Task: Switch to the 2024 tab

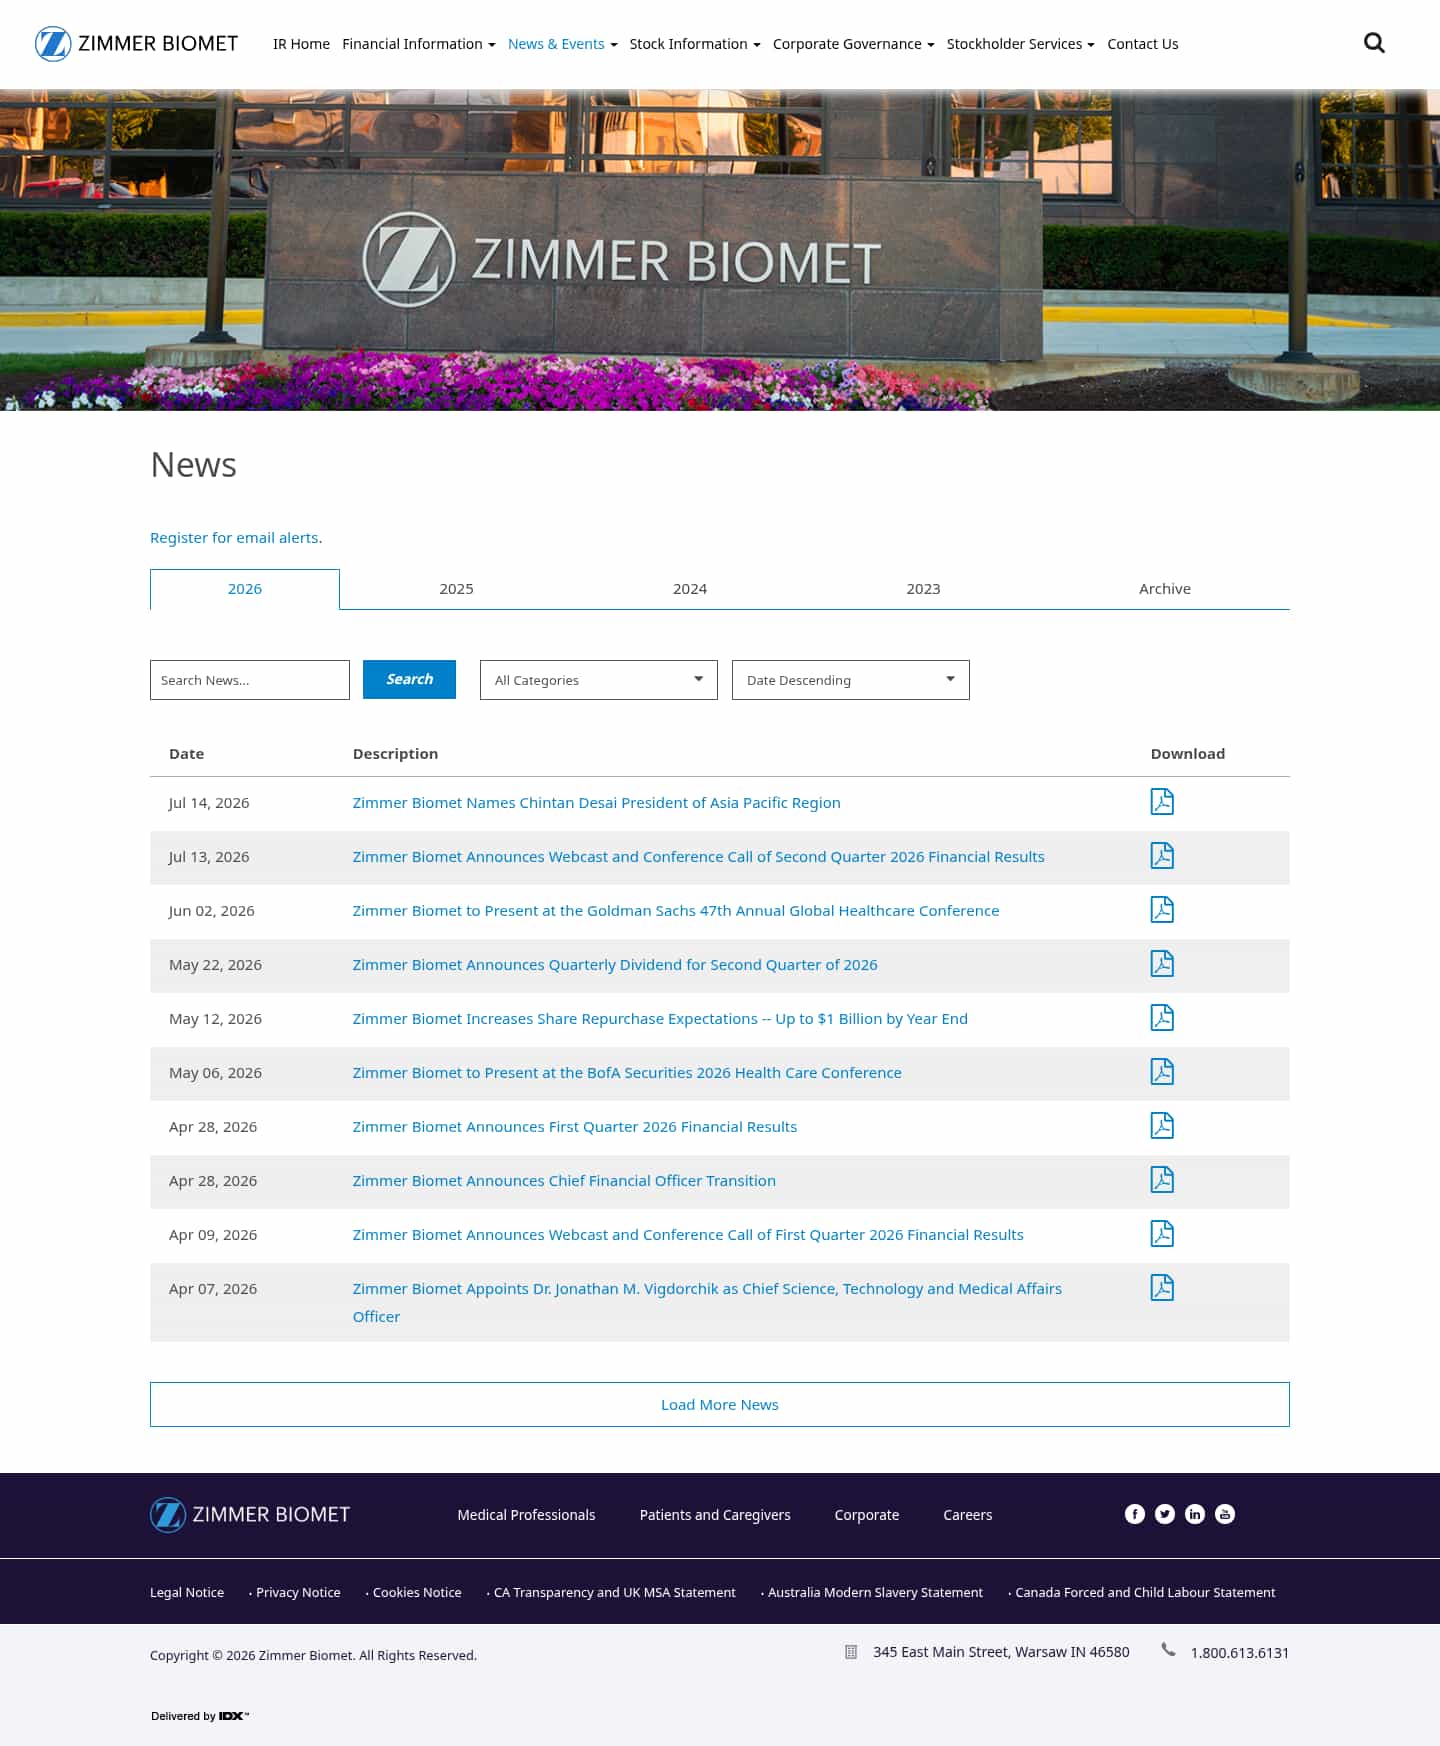Action: point(690,589)
